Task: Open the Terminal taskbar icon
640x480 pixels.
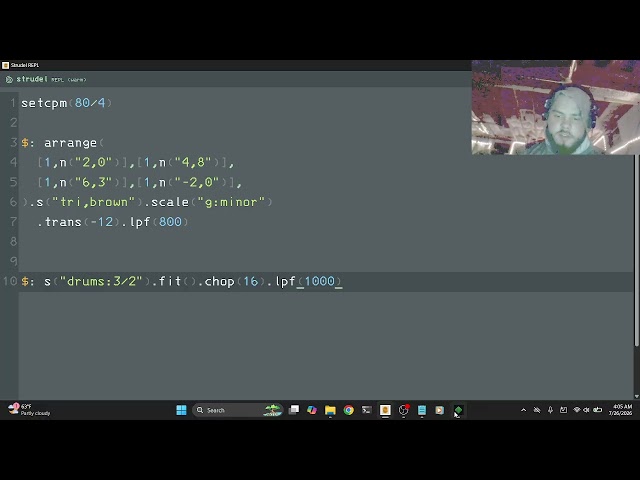Action: click(367, 410)
